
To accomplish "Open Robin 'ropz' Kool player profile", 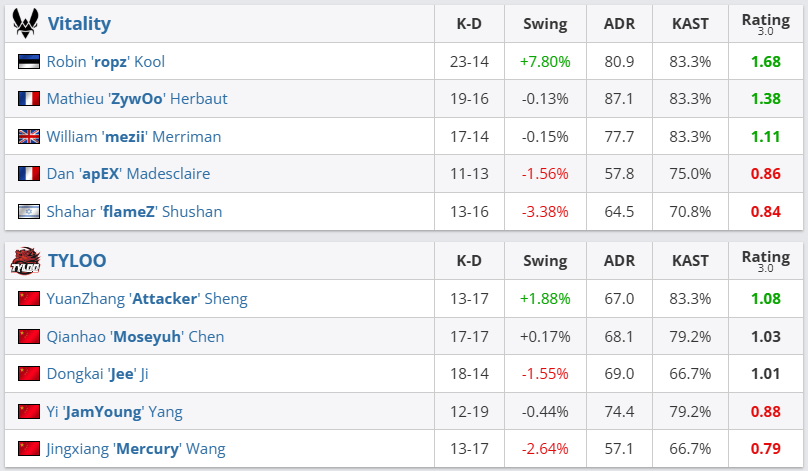I will pos(105,62).
